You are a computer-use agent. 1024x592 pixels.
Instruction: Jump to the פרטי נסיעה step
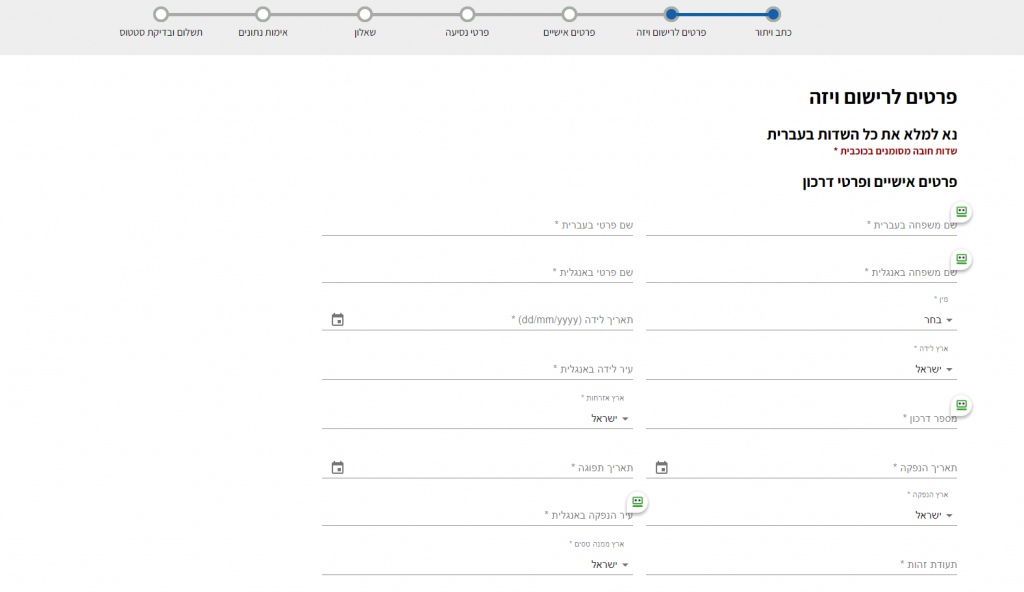pos(467,14)
